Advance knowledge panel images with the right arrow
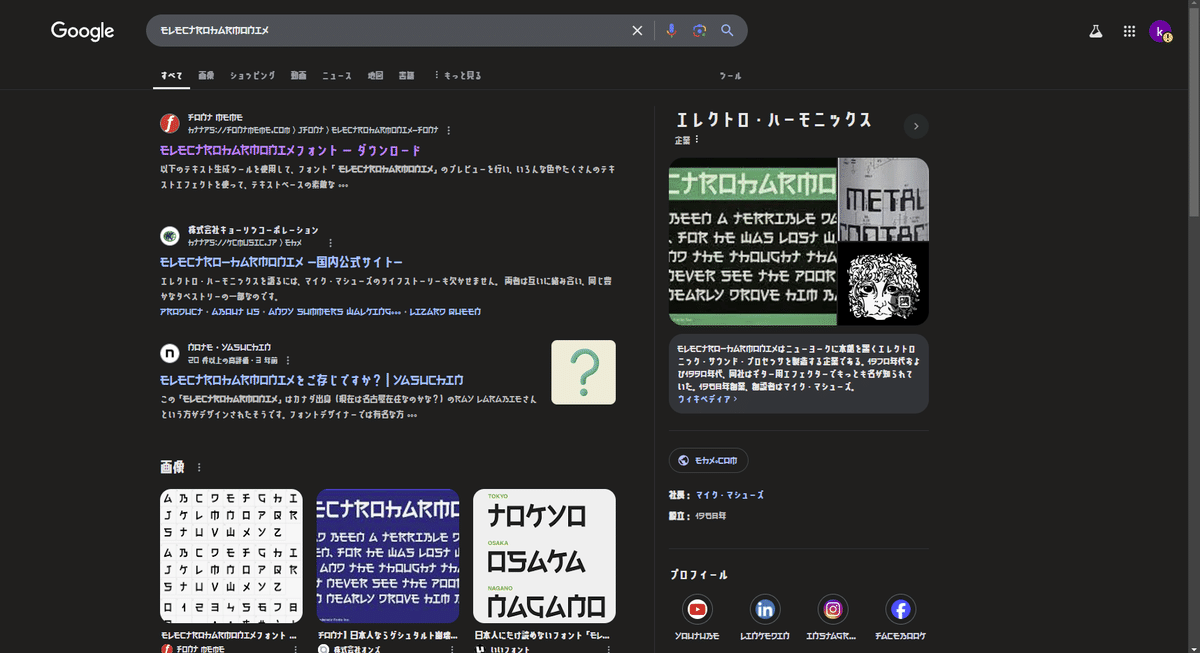1200x653 pixels. click(x=915, y=126)
